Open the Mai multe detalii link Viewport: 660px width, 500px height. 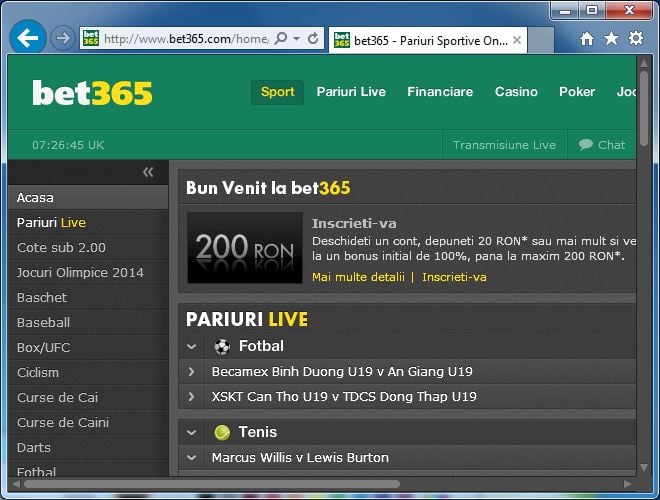pos(358,277)
